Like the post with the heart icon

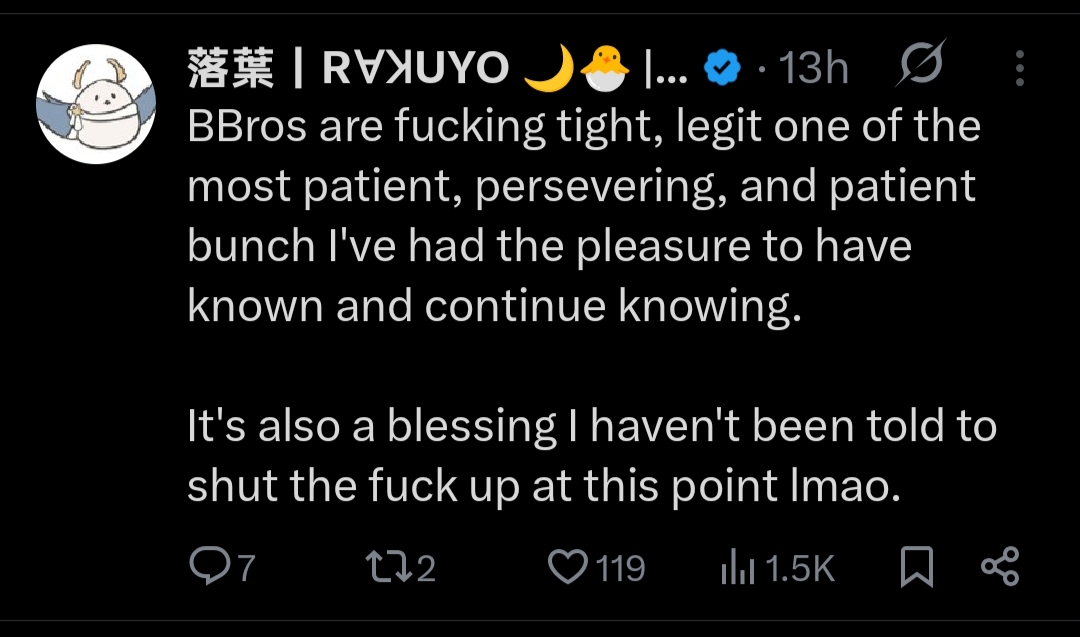[x=568, y=567]
